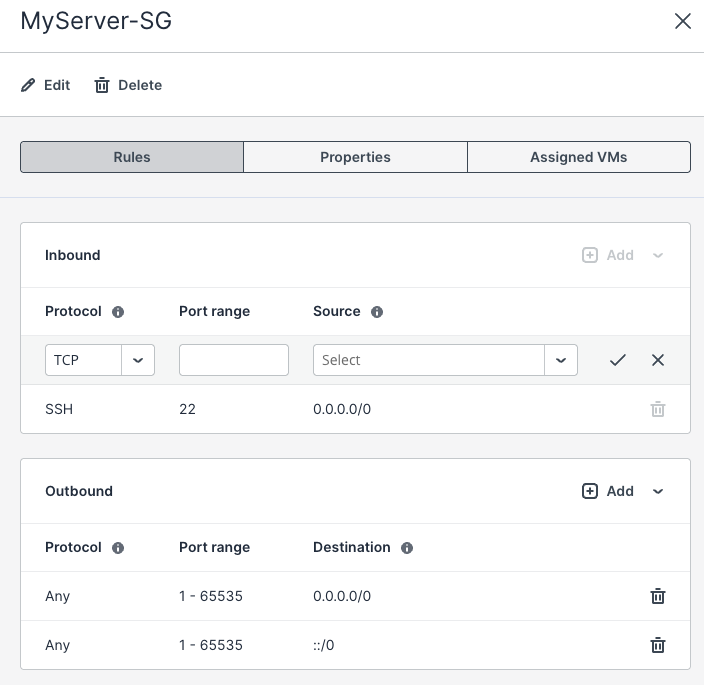This screenshot has height=685, width=704.
Task: Expand the Outbound Add chevron menu
Action: tap(658, 491)
